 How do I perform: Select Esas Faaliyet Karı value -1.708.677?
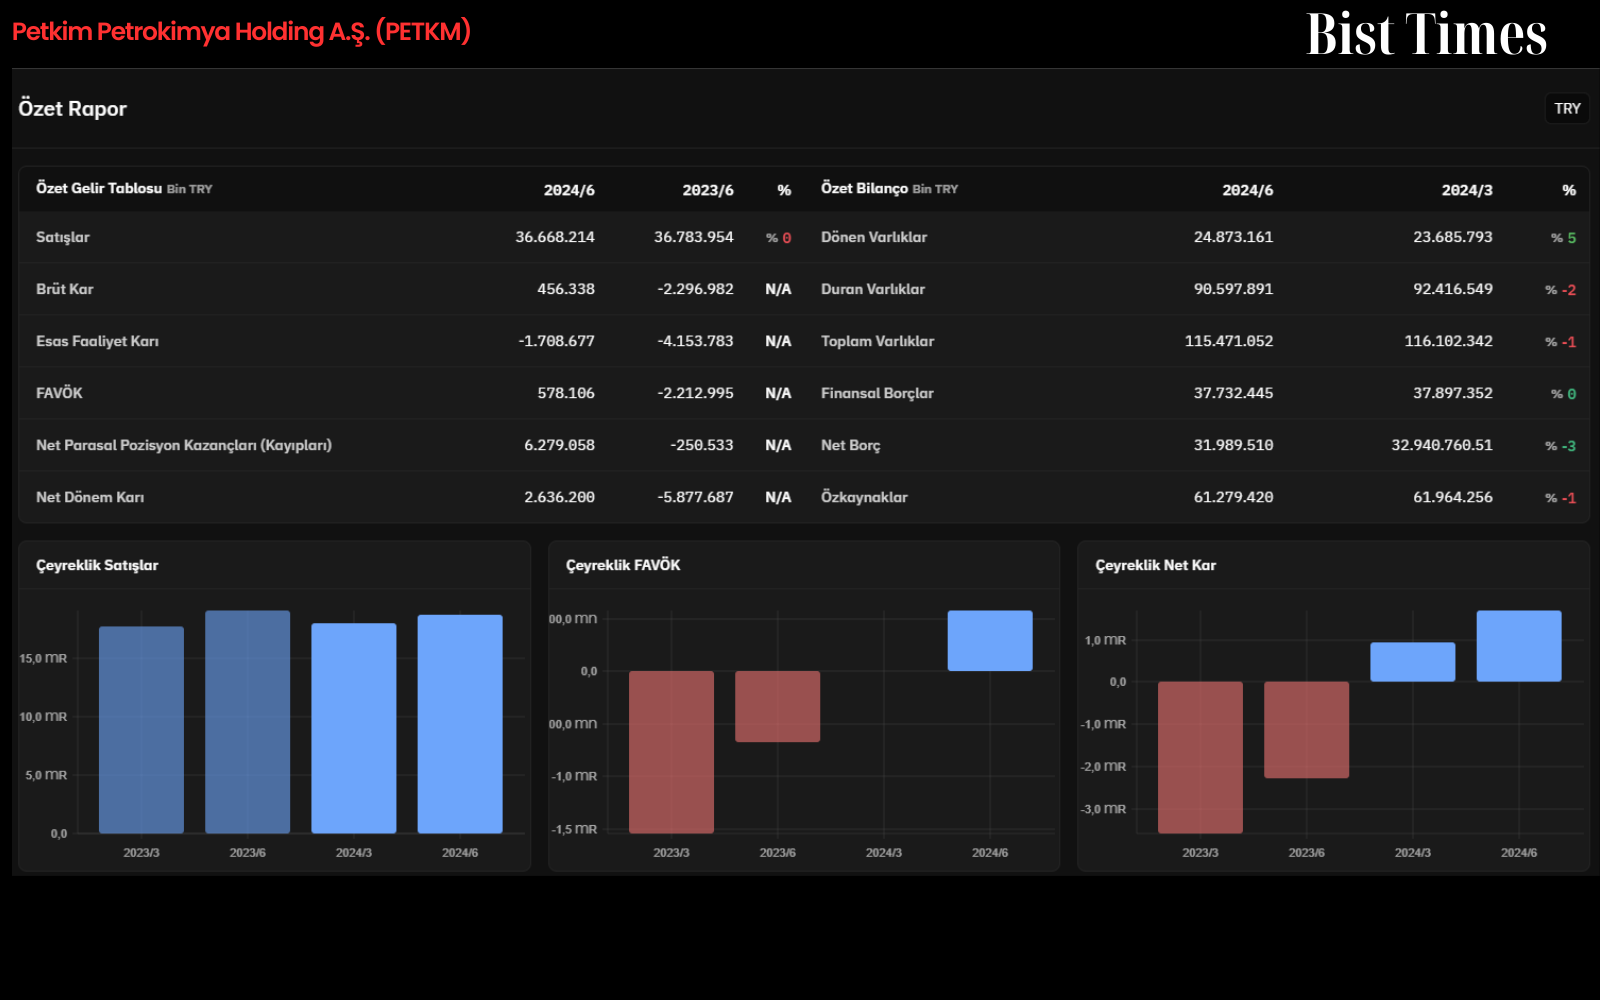pos(556,341)
